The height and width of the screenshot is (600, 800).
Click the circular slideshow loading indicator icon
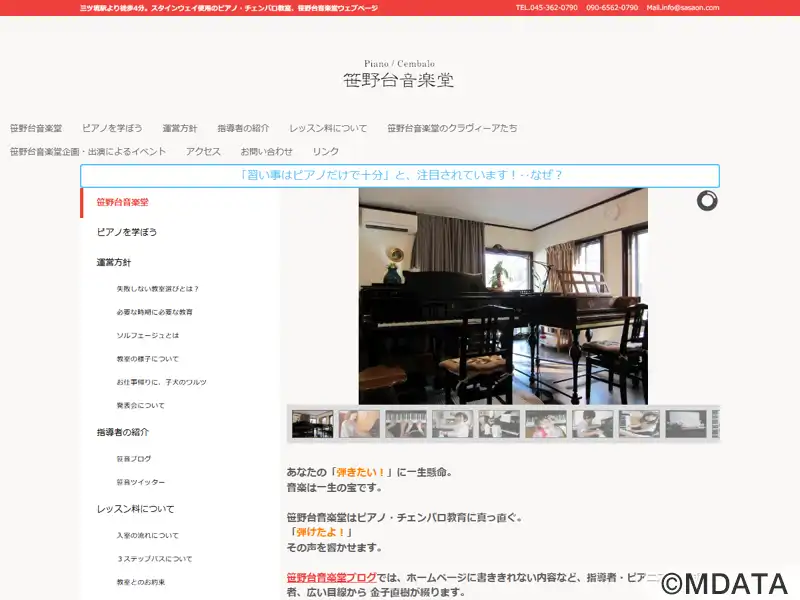(707, 201)
